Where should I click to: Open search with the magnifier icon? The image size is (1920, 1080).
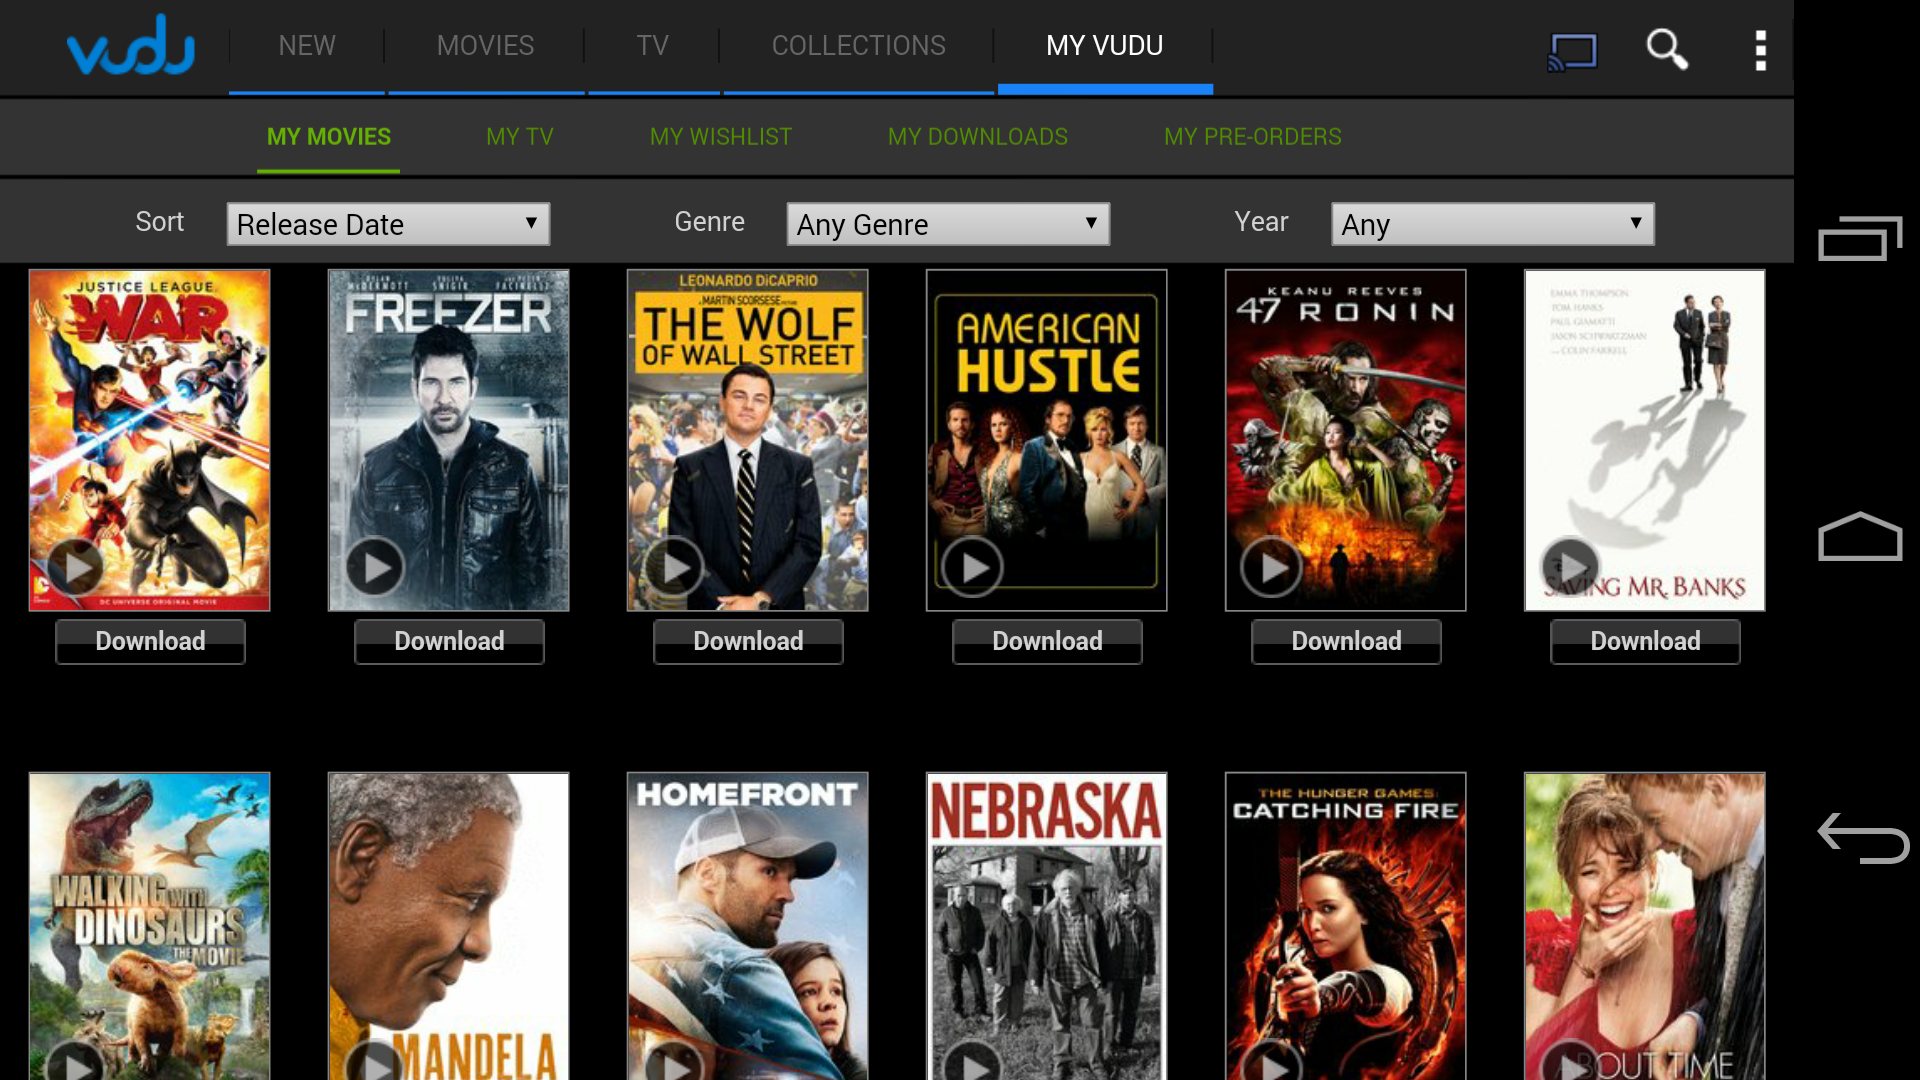[1666, 48]
